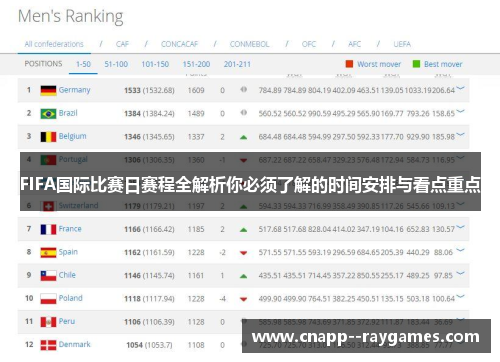Show positions 151-200
Viewport: 500px width, 362px height.
click(x=196, y=64)
